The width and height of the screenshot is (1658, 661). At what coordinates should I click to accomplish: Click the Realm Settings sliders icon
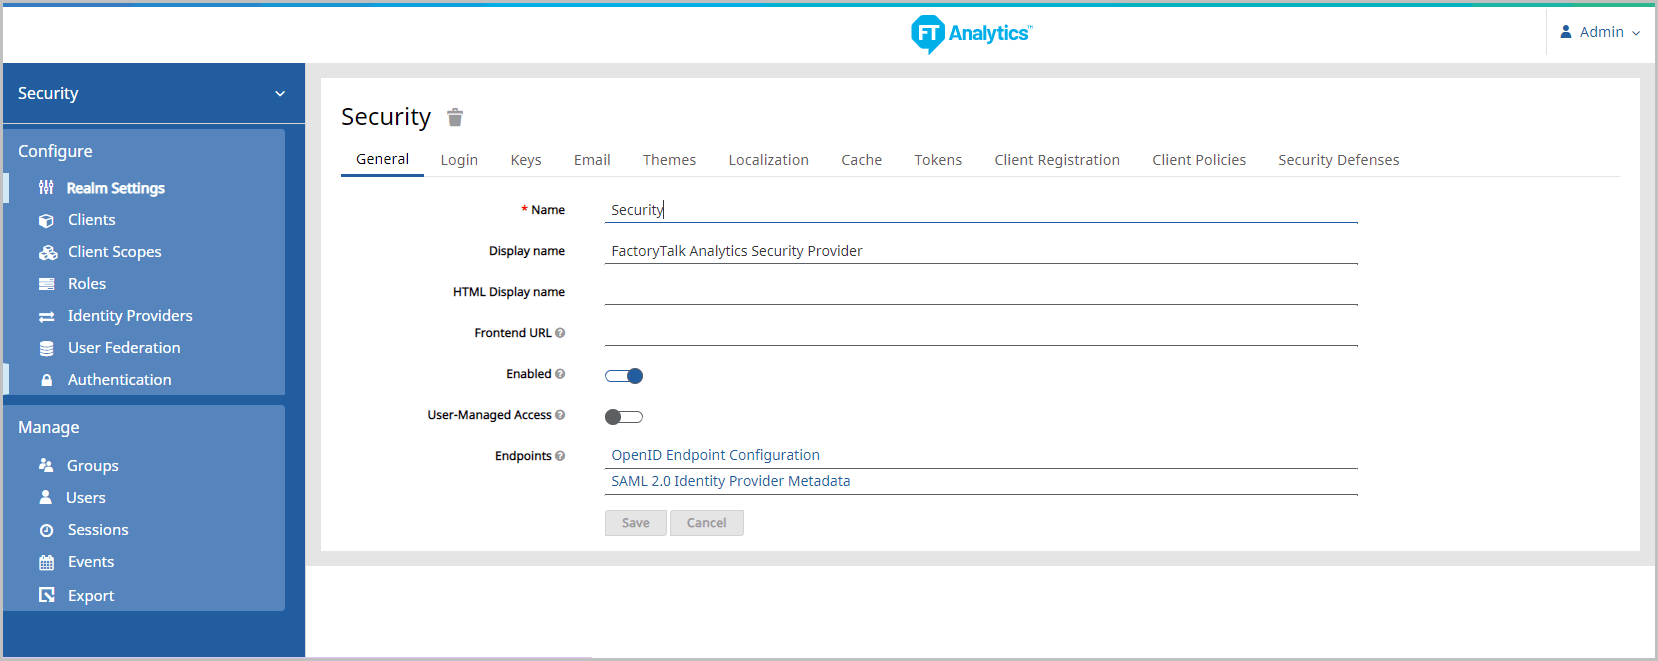click(46, 188)
